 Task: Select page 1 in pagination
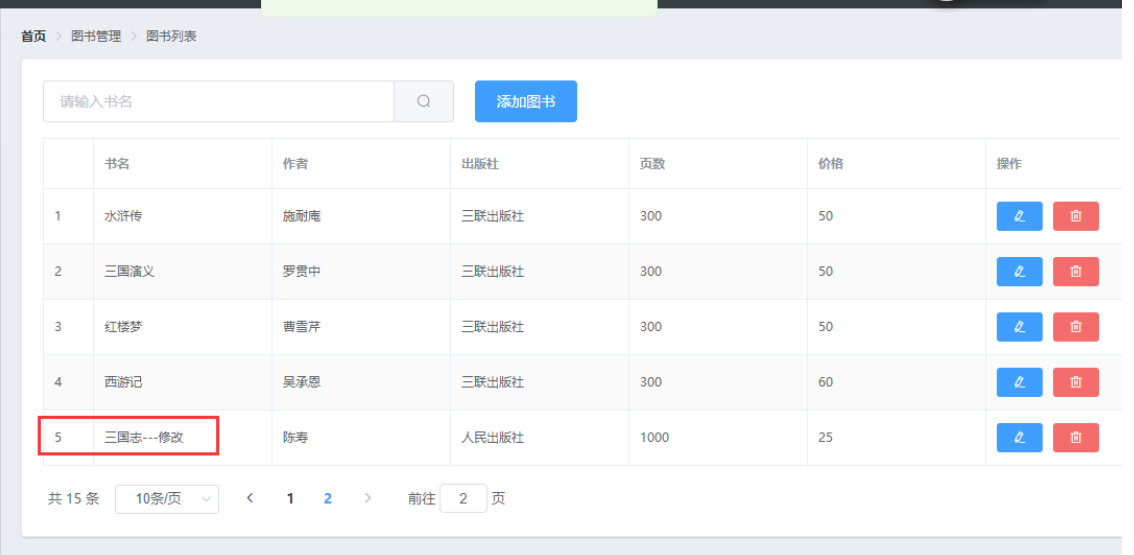tap(290, 499)
